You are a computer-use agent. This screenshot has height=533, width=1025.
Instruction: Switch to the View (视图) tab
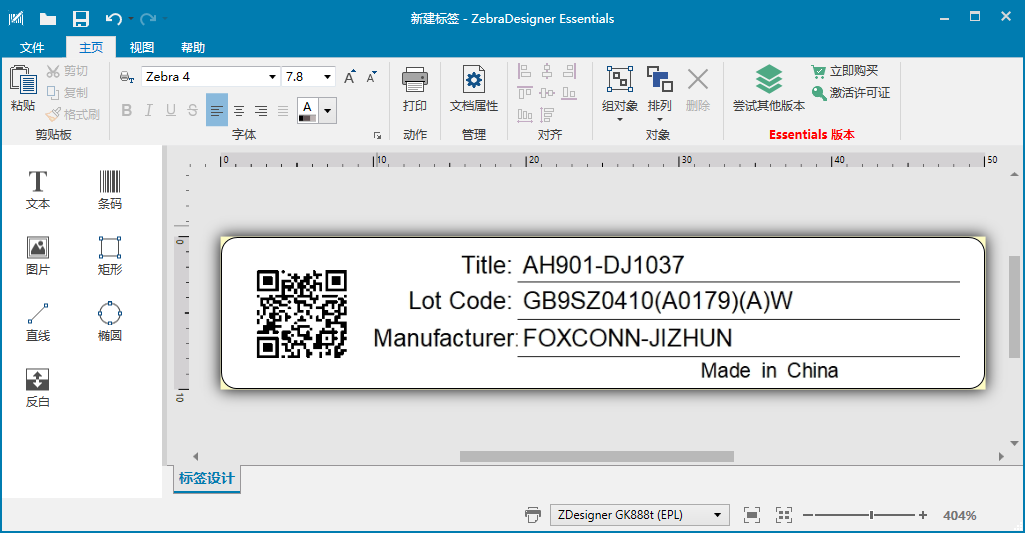point(142,47)
